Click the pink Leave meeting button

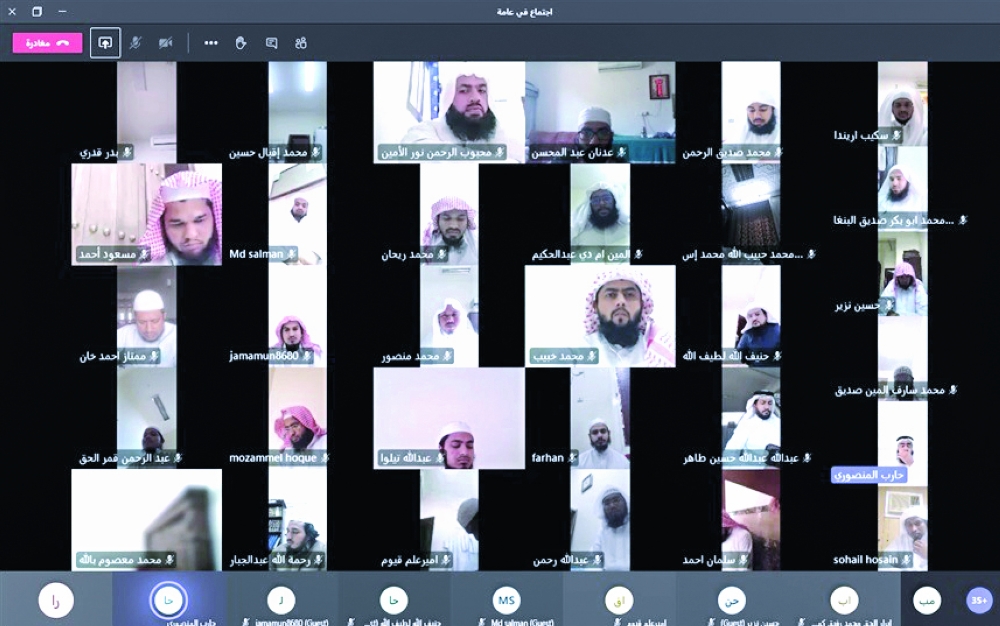pos(47,43)
